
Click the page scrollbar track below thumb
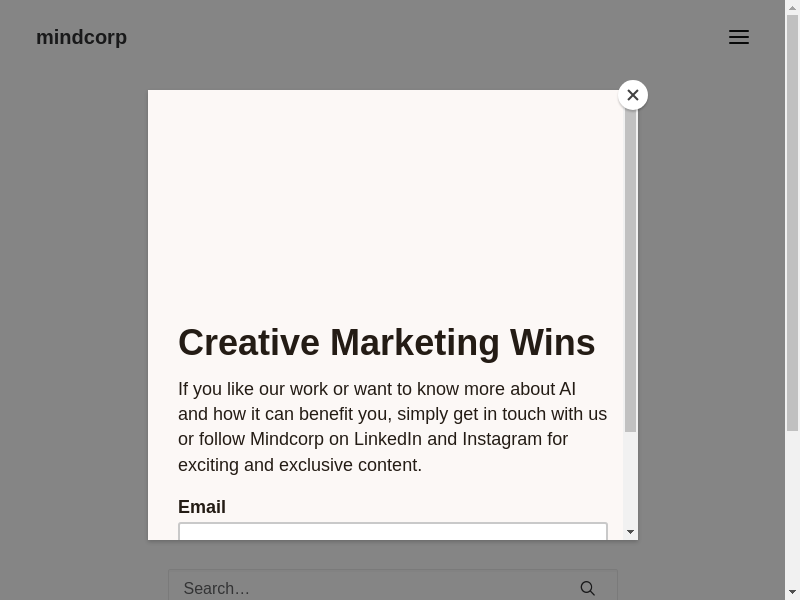(x=792, y=510)
